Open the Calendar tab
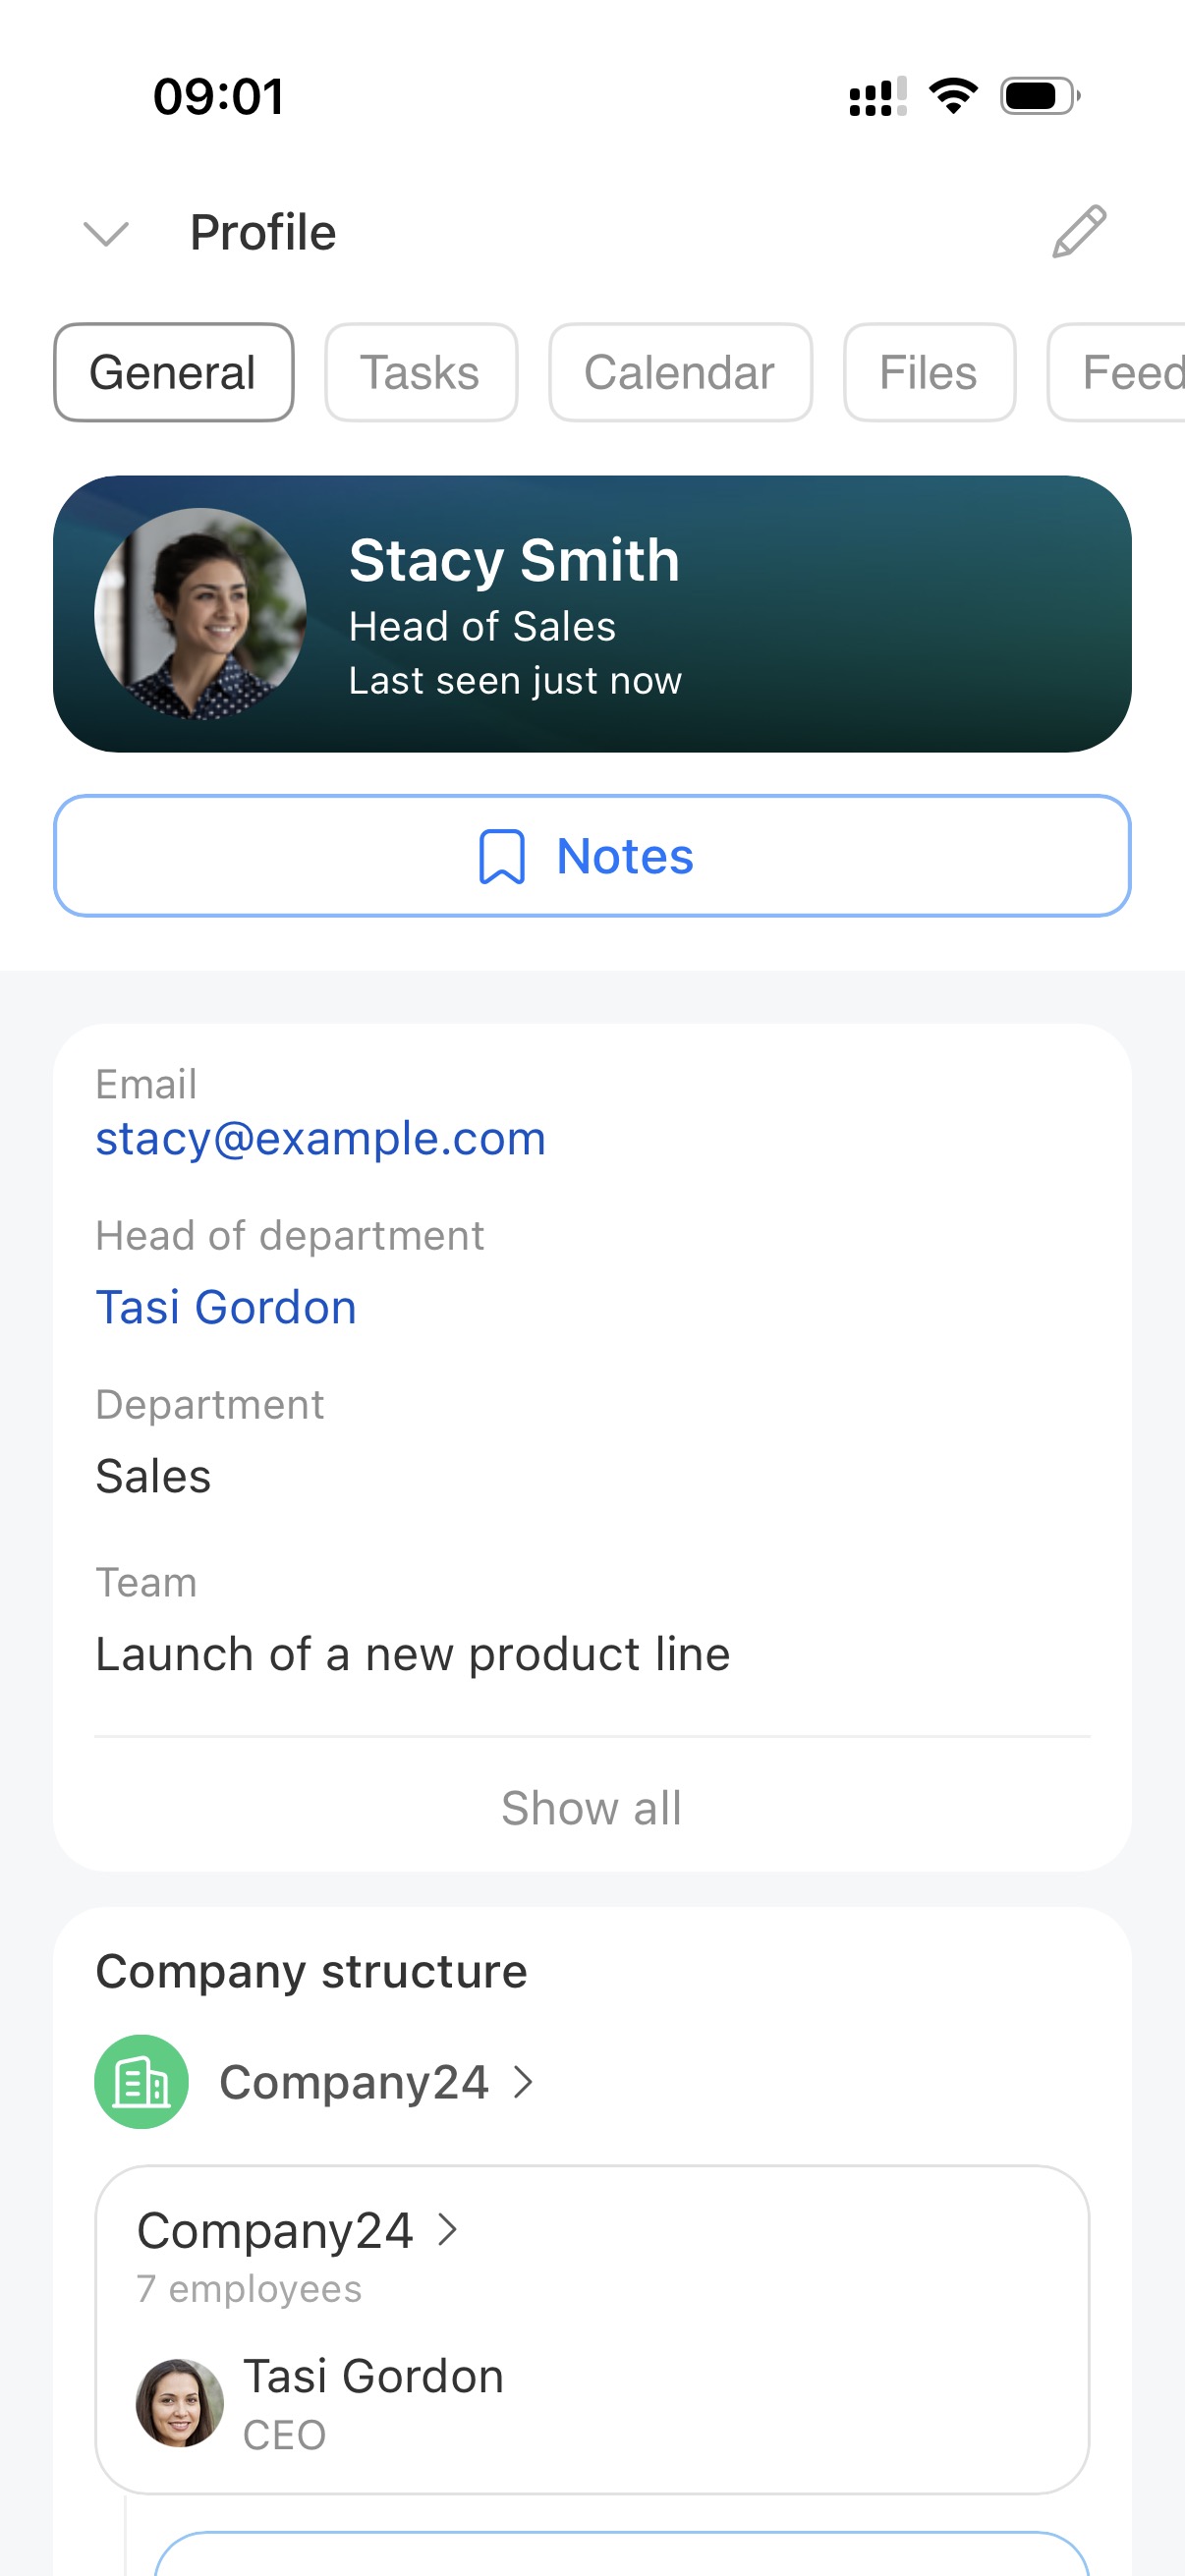This screenshot has height=2576, width=1185. click(x=680, y=373)
